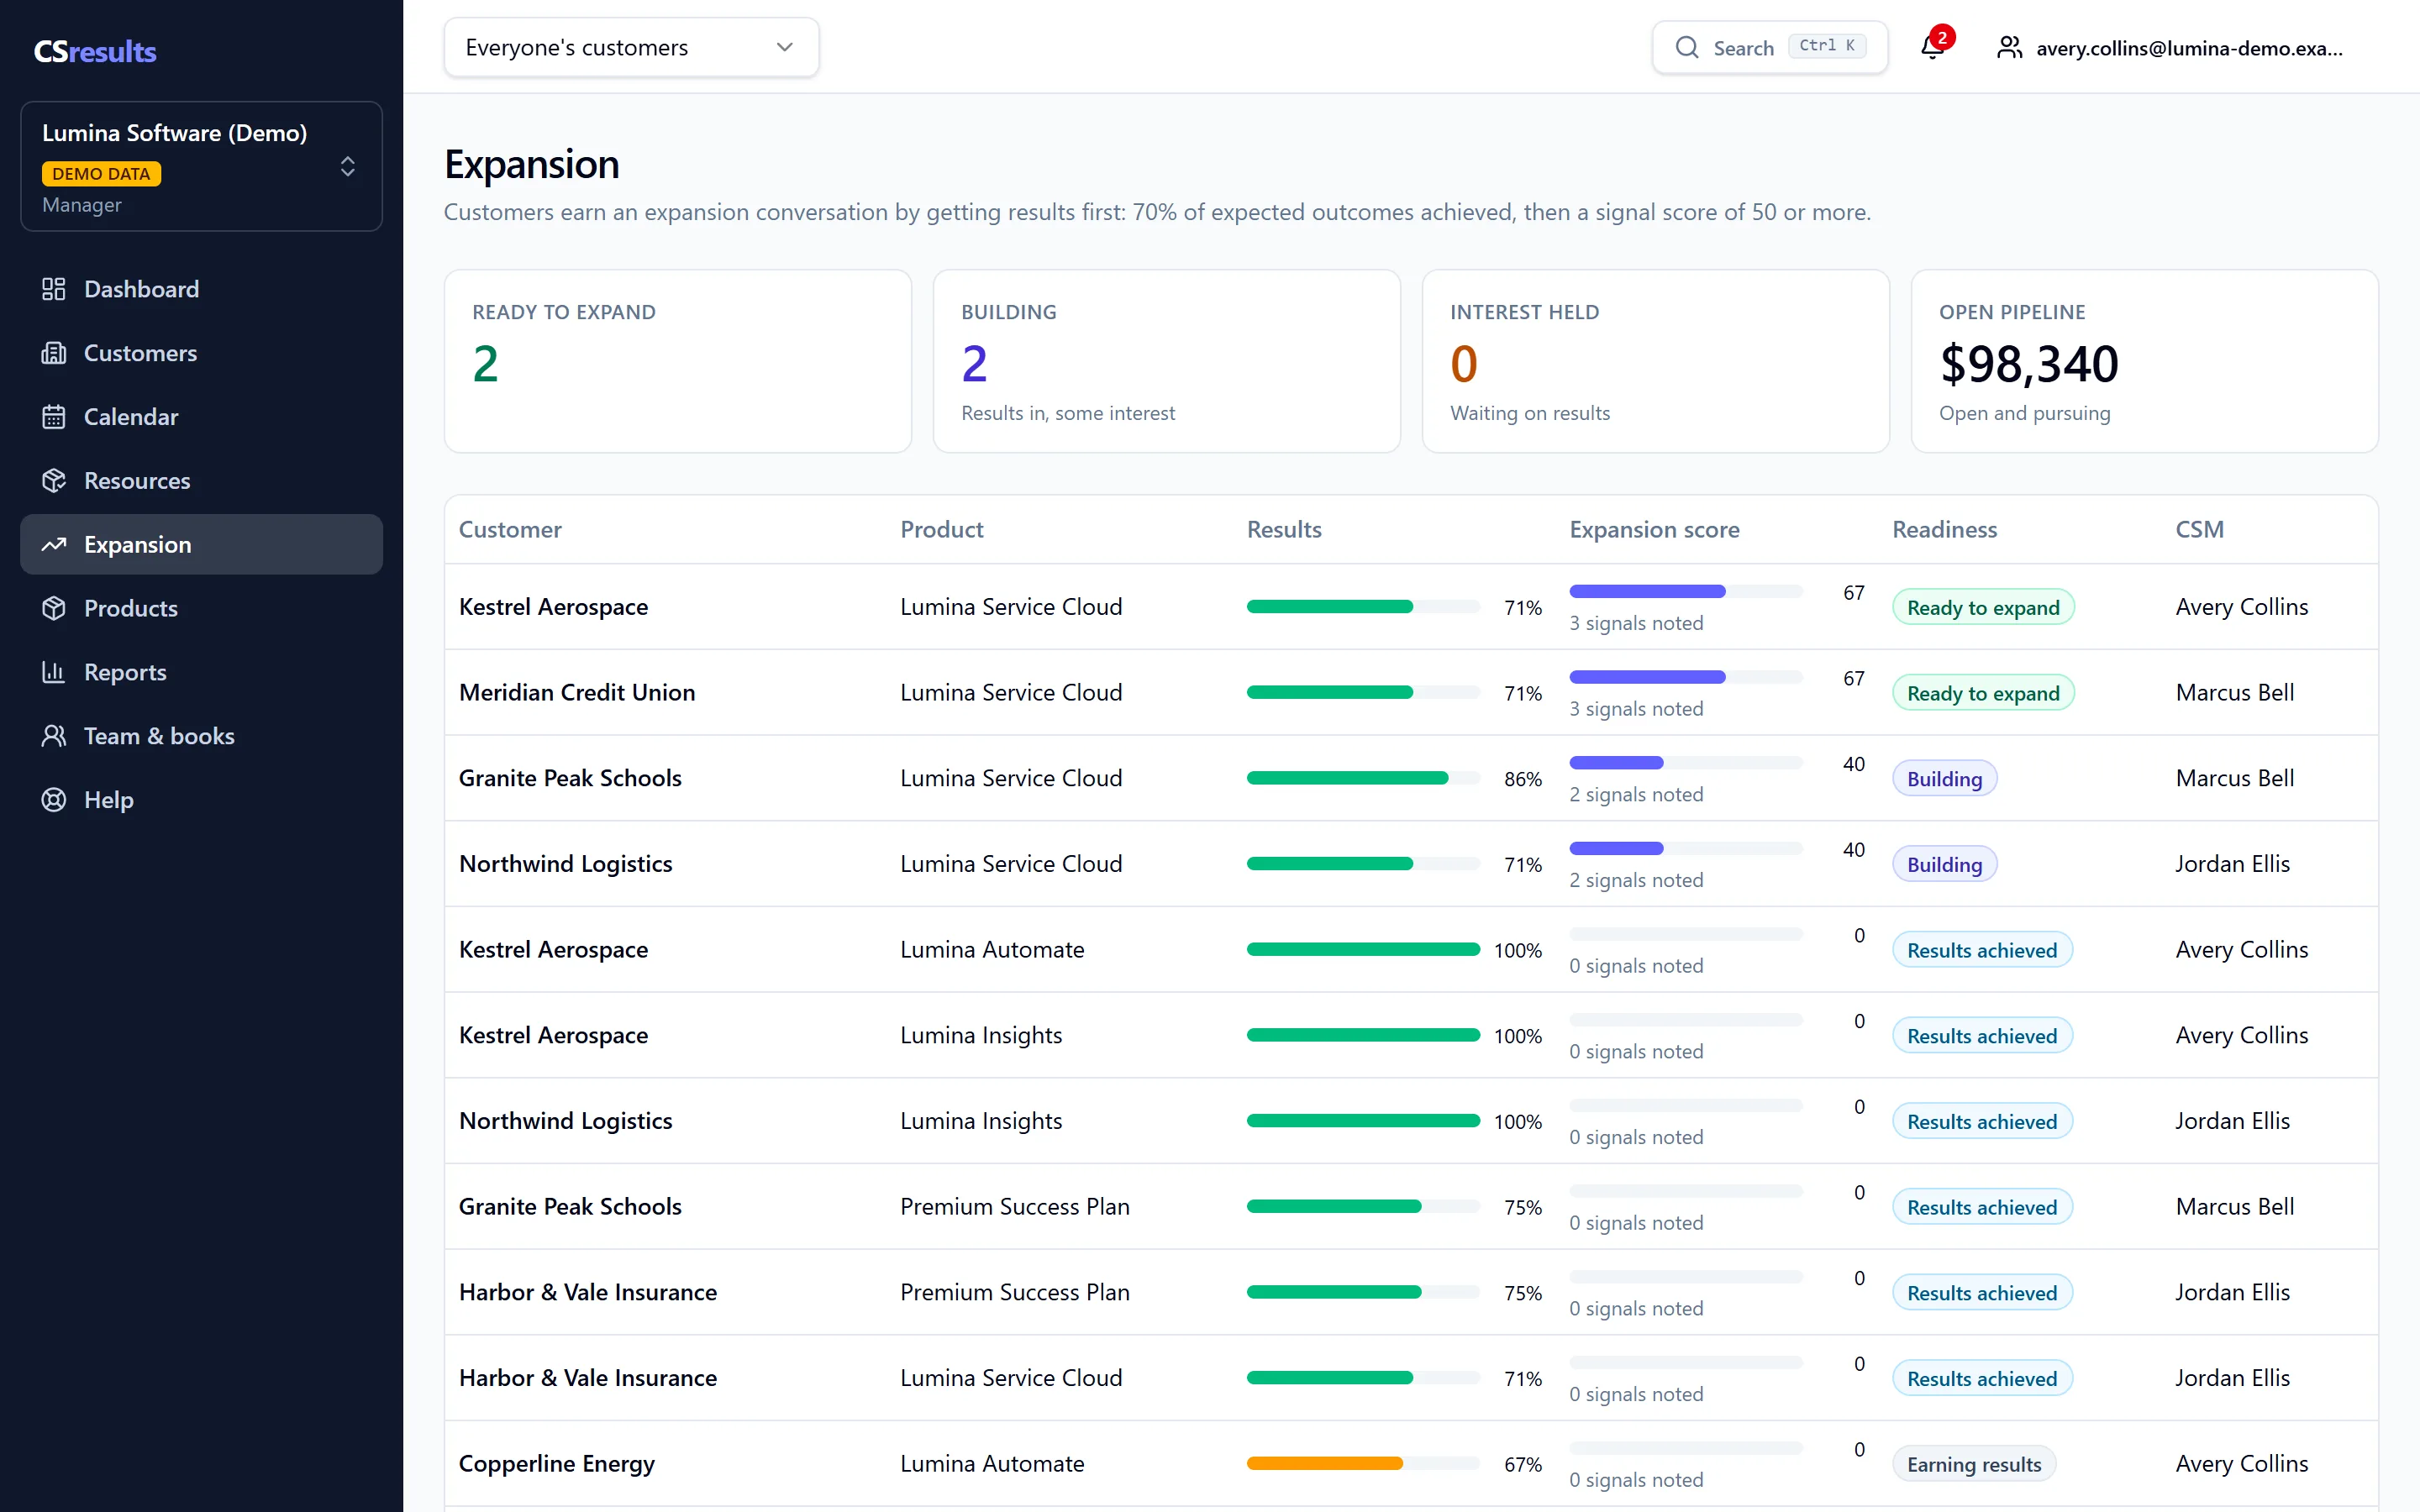Click Copperline Energy orange 67% results bar

[1363, 1464]
